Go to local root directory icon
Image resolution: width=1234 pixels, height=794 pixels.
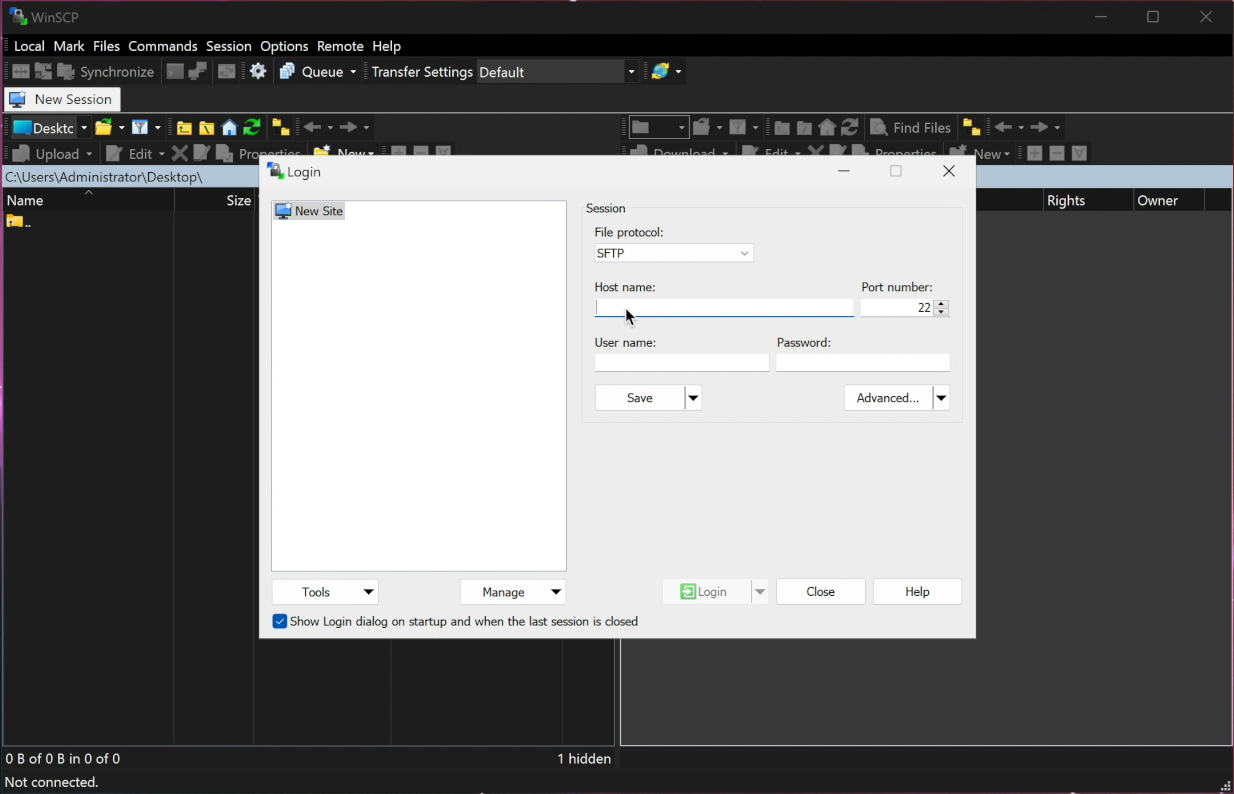pyautogui.click(x=206, y=127)
